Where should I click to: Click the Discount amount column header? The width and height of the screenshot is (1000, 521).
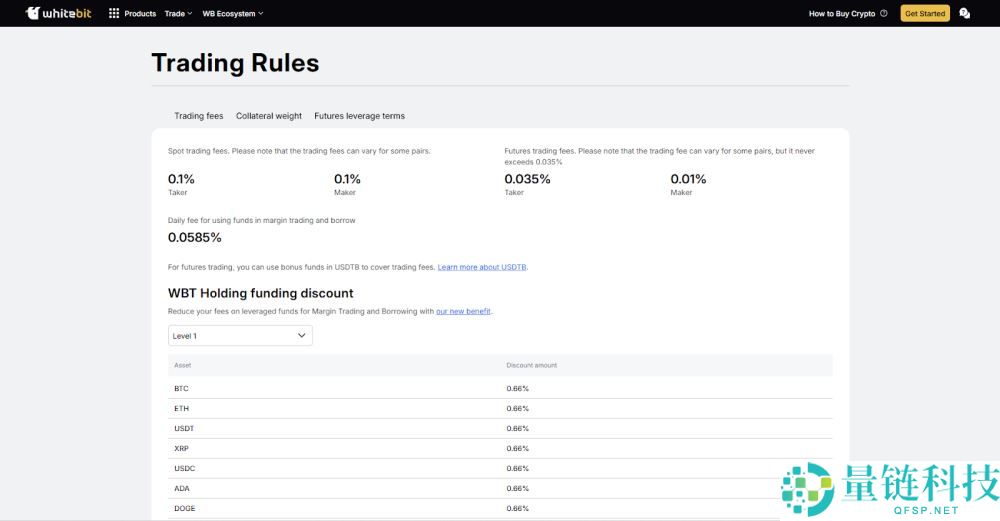[531, 365]
